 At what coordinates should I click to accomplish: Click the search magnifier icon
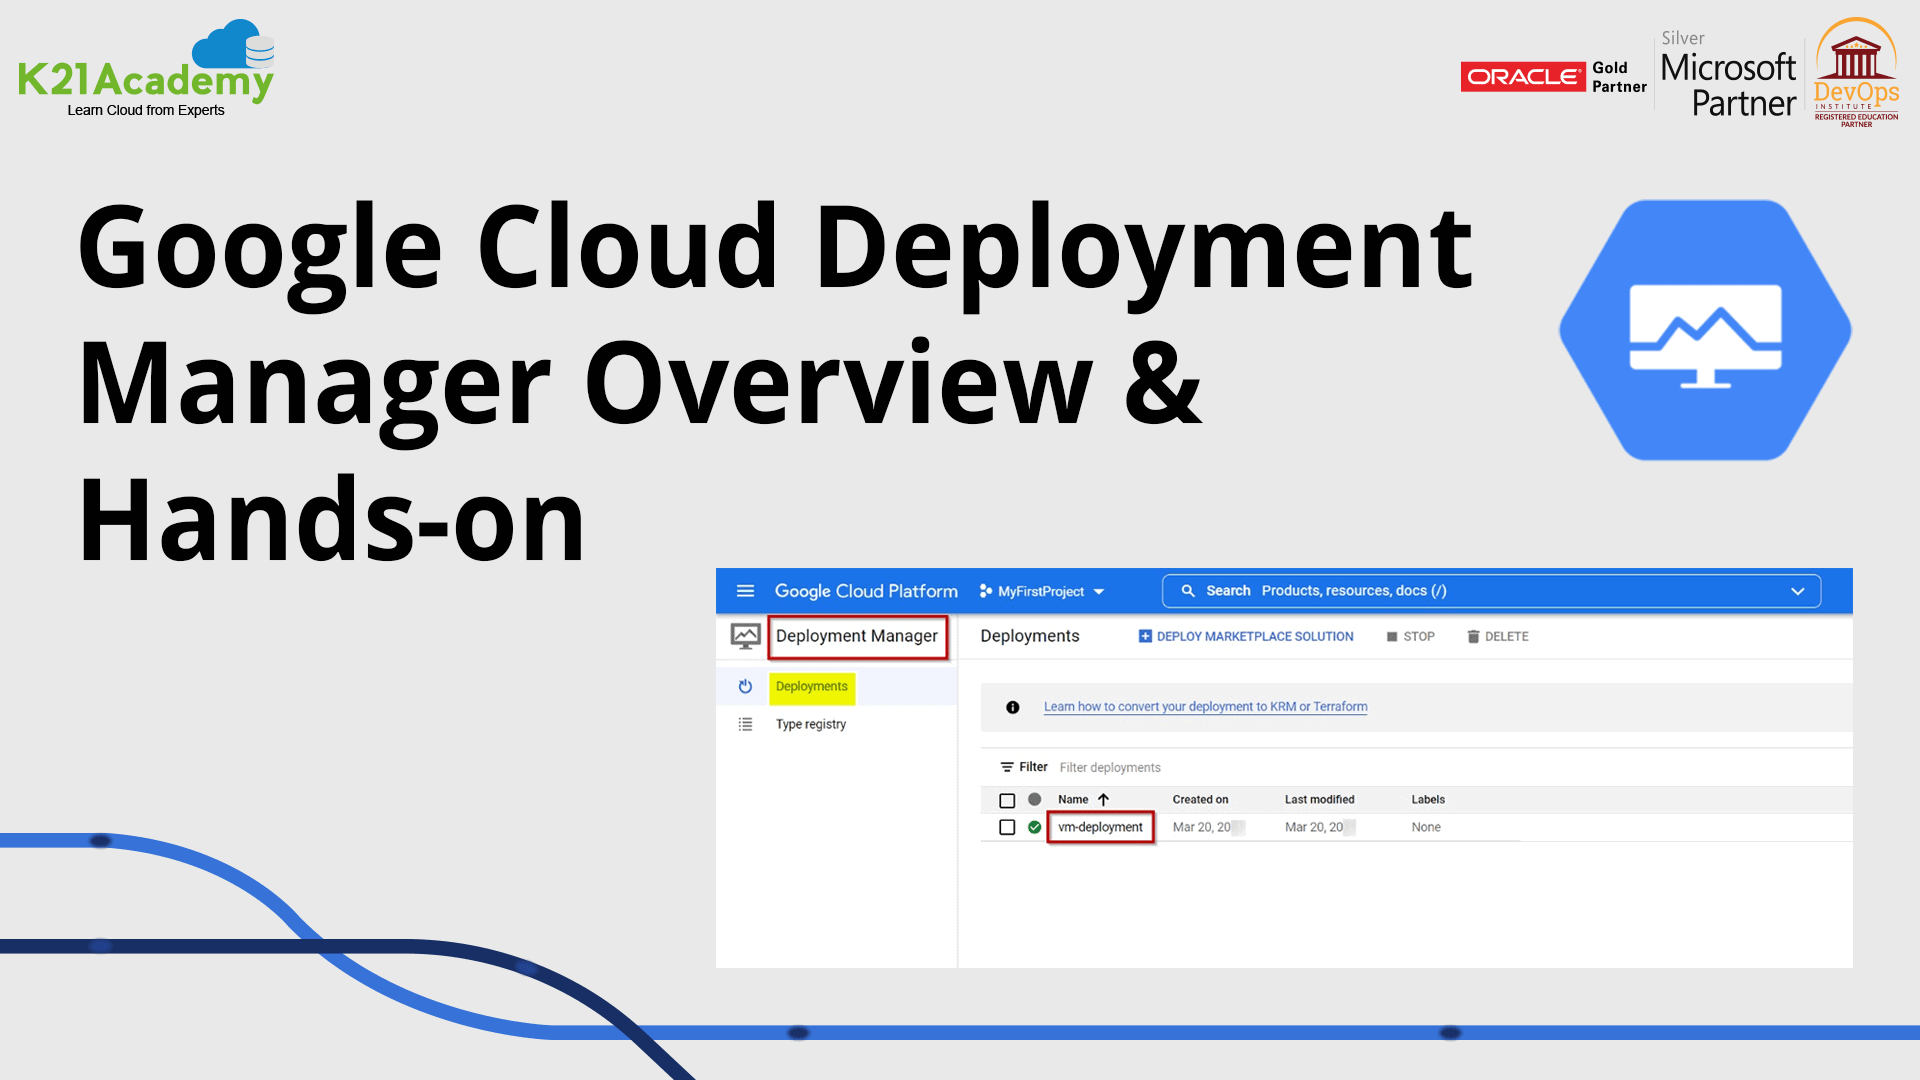tap(1188, 591)
